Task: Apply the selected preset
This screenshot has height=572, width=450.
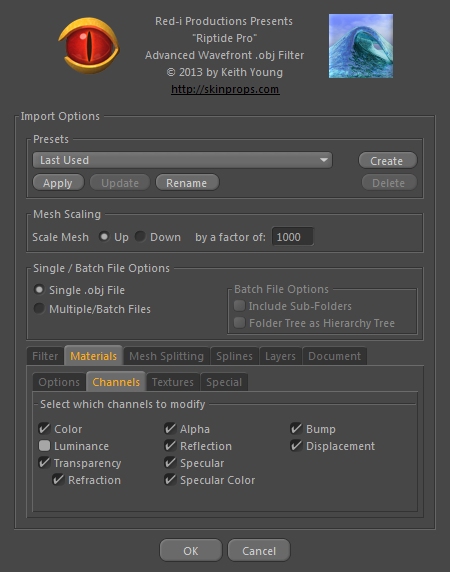Action: point(58,182)
